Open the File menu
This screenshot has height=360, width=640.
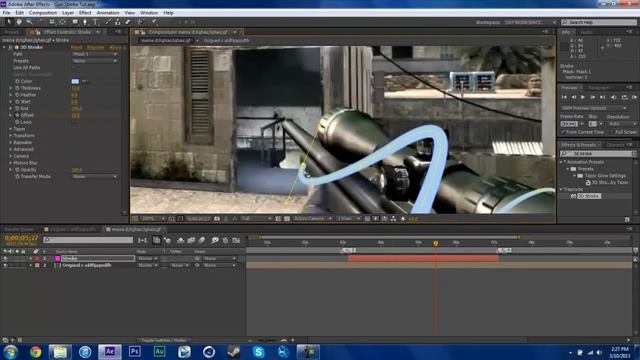point(6,13)
